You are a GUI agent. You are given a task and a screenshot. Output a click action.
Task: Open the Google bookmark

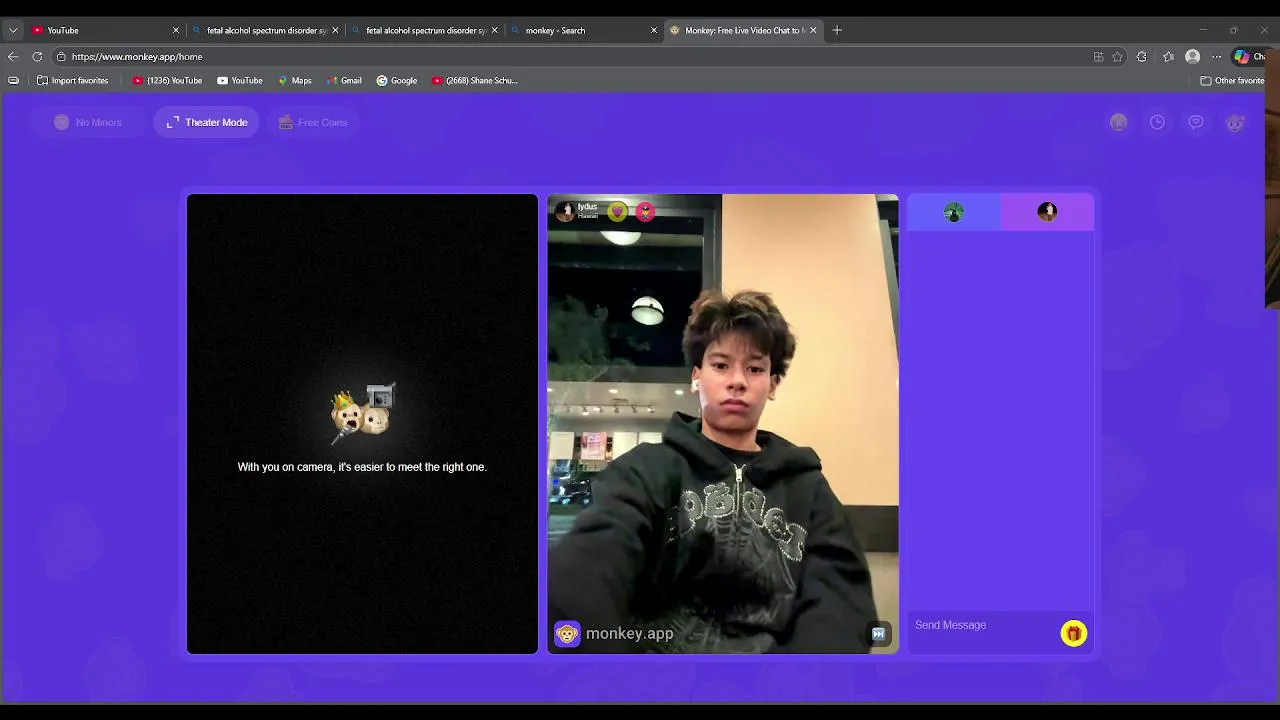click(396, 81)
